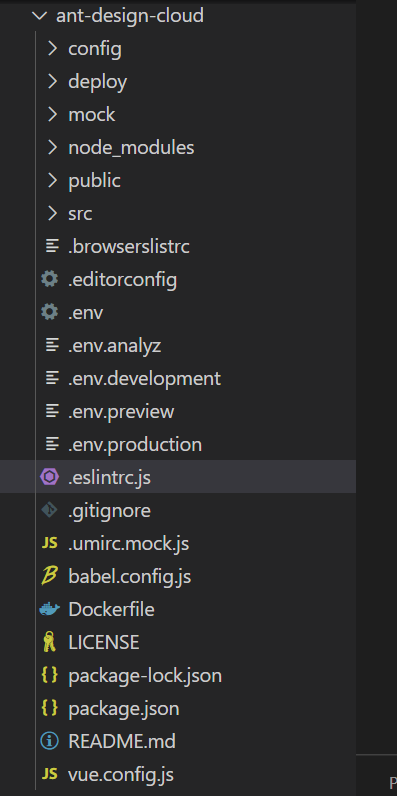
Task: Click the braces icon next to package.json
Action: 50,708
